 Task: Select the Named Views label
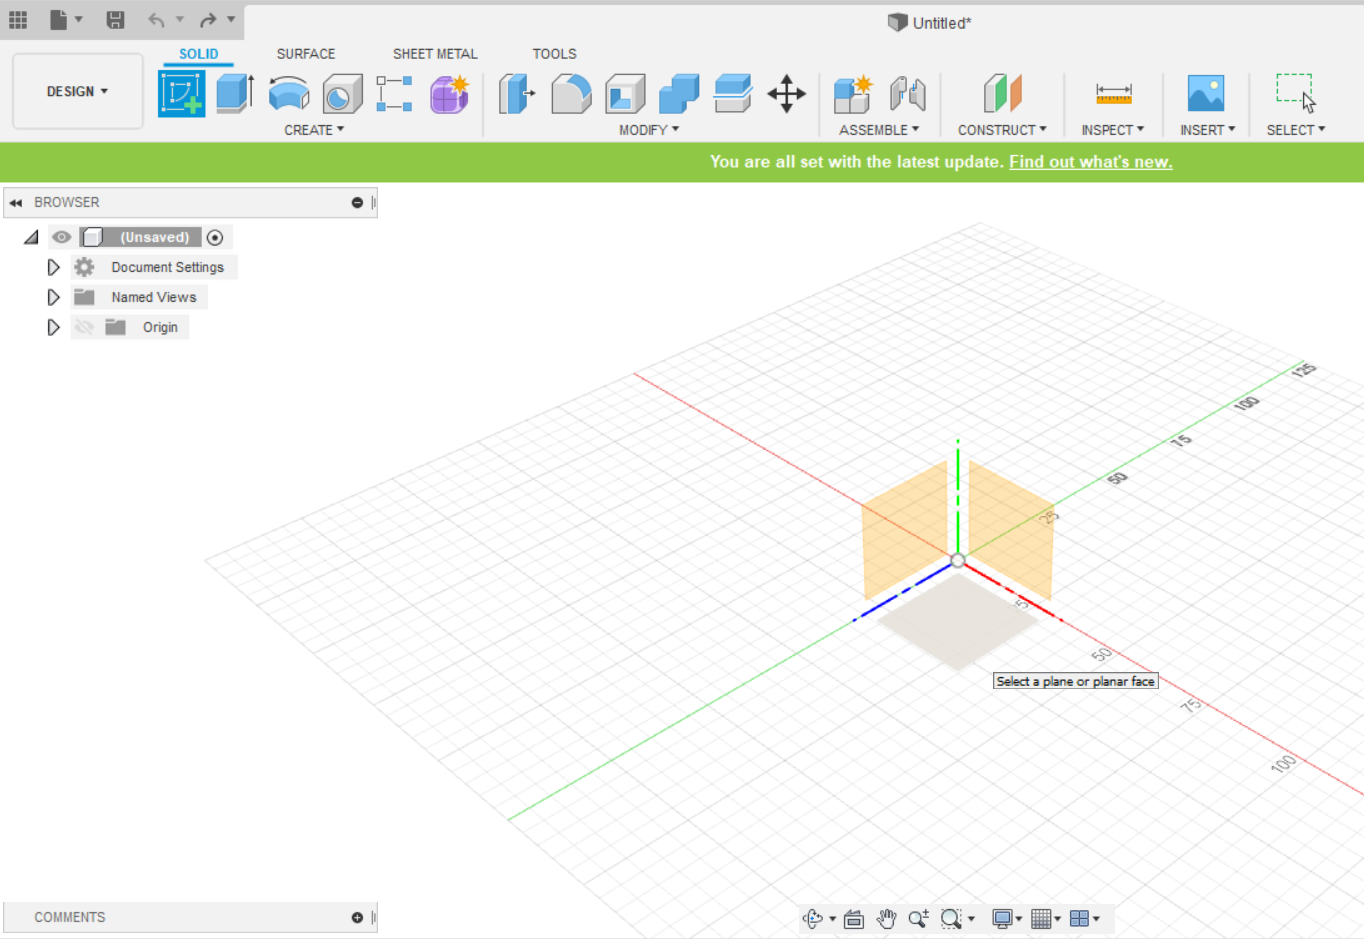click(154, 298)
